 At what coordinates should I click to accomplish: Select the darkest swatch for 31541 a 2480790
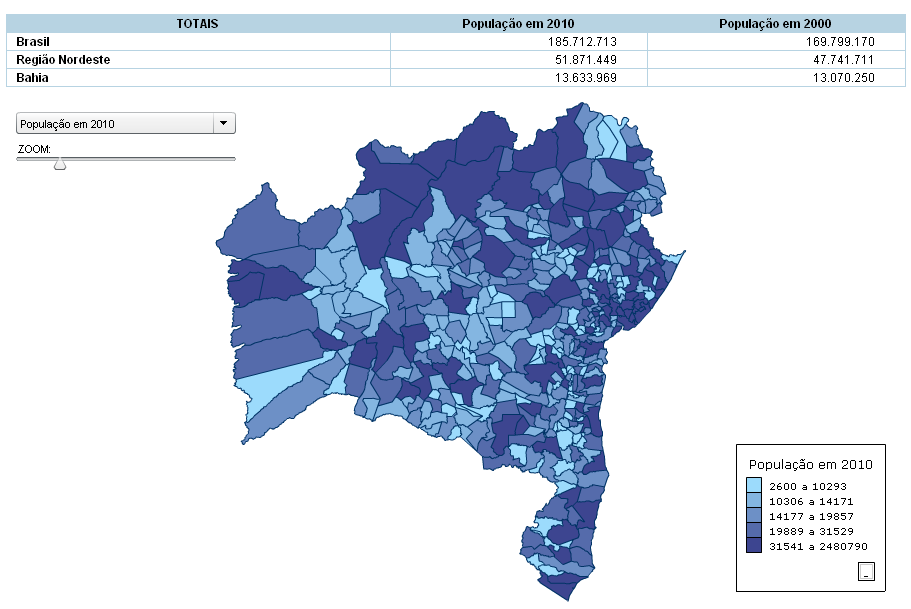coord(754,546)
